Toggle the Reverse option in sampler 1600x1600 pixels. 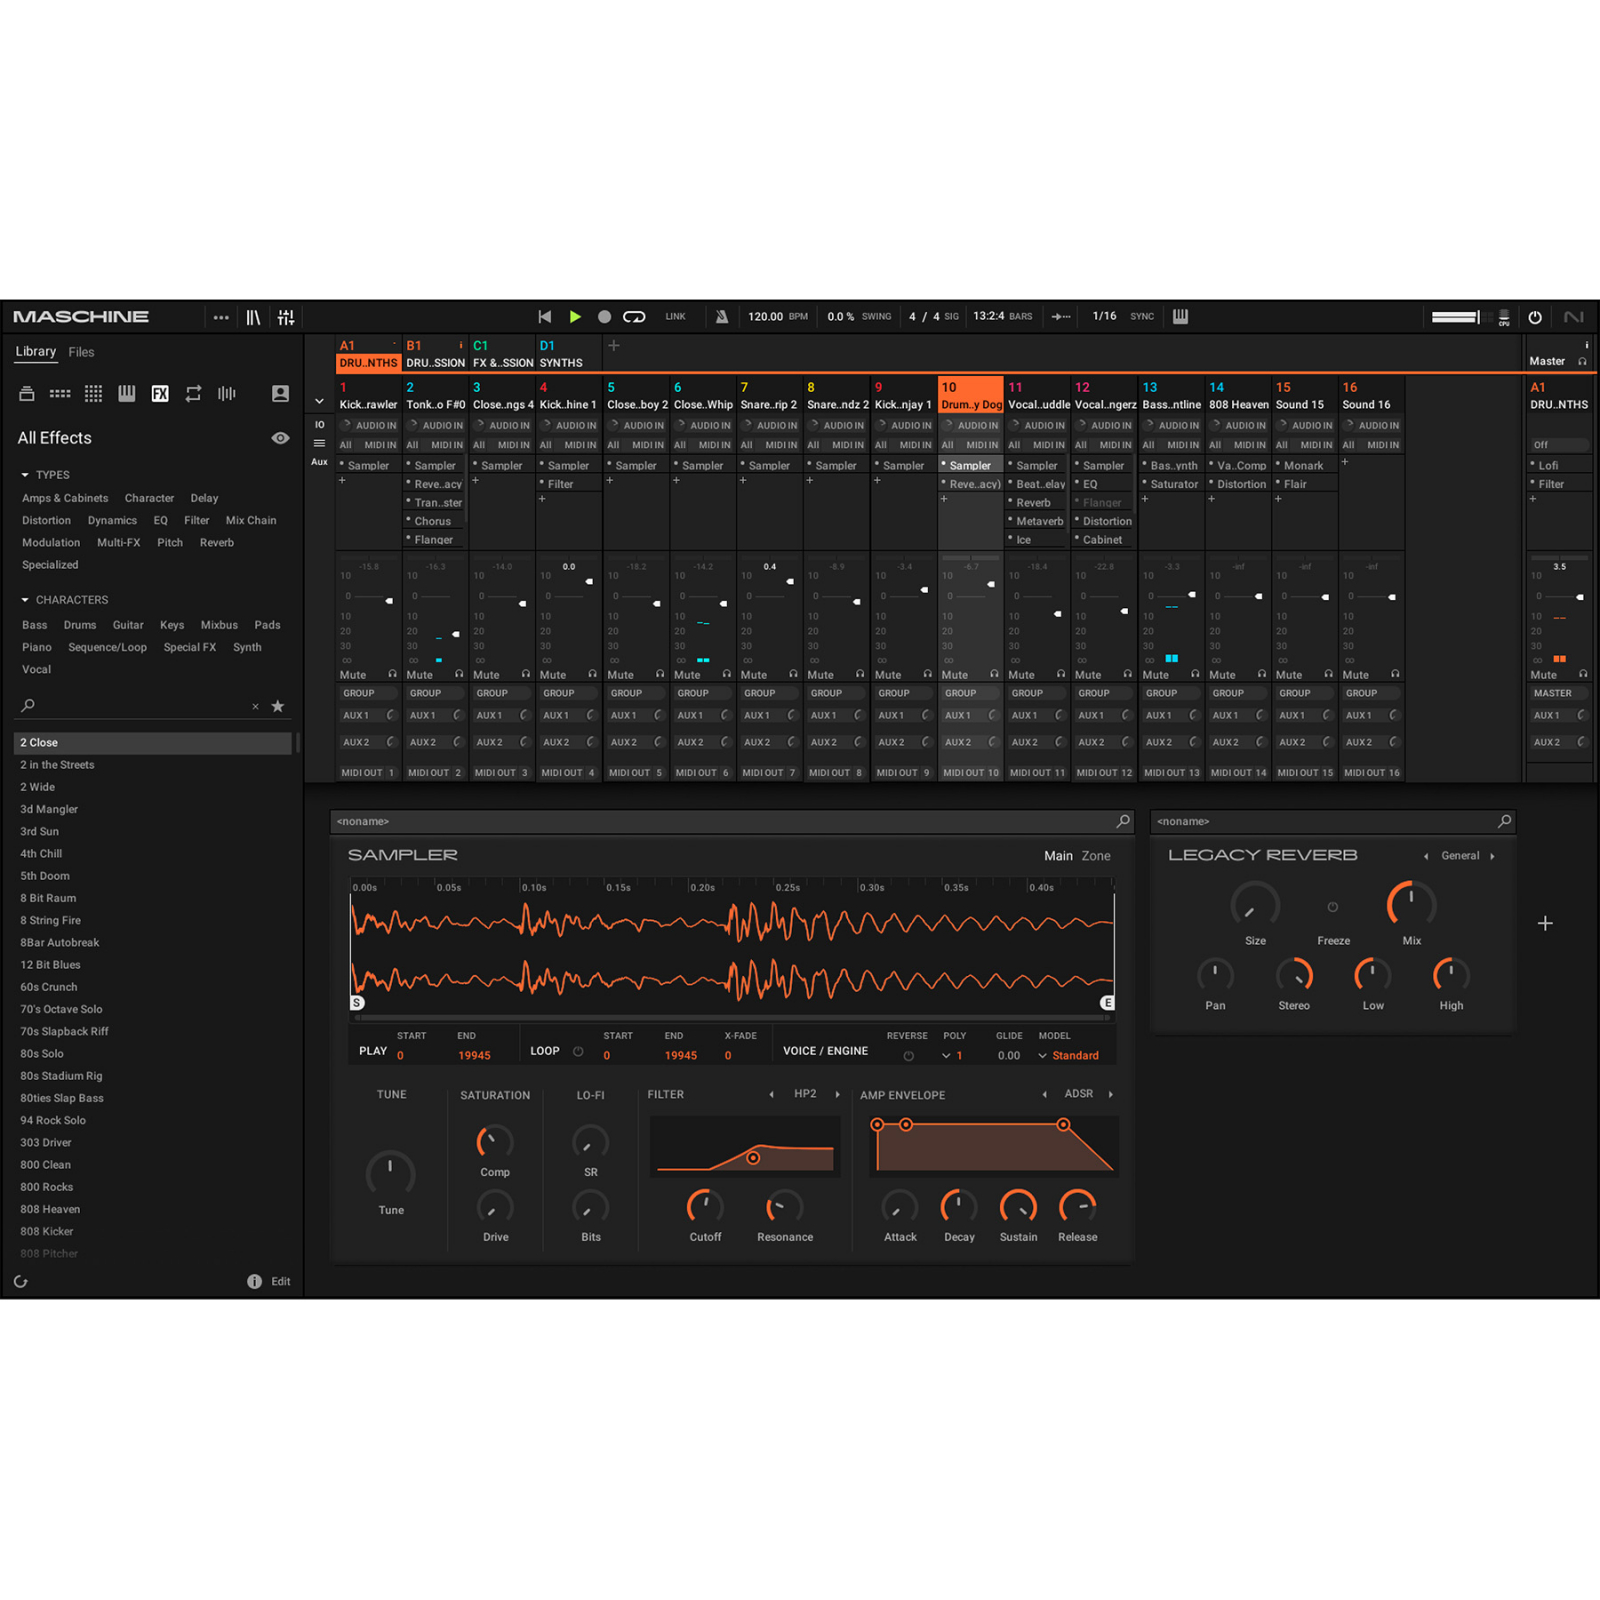(908, 1056)
